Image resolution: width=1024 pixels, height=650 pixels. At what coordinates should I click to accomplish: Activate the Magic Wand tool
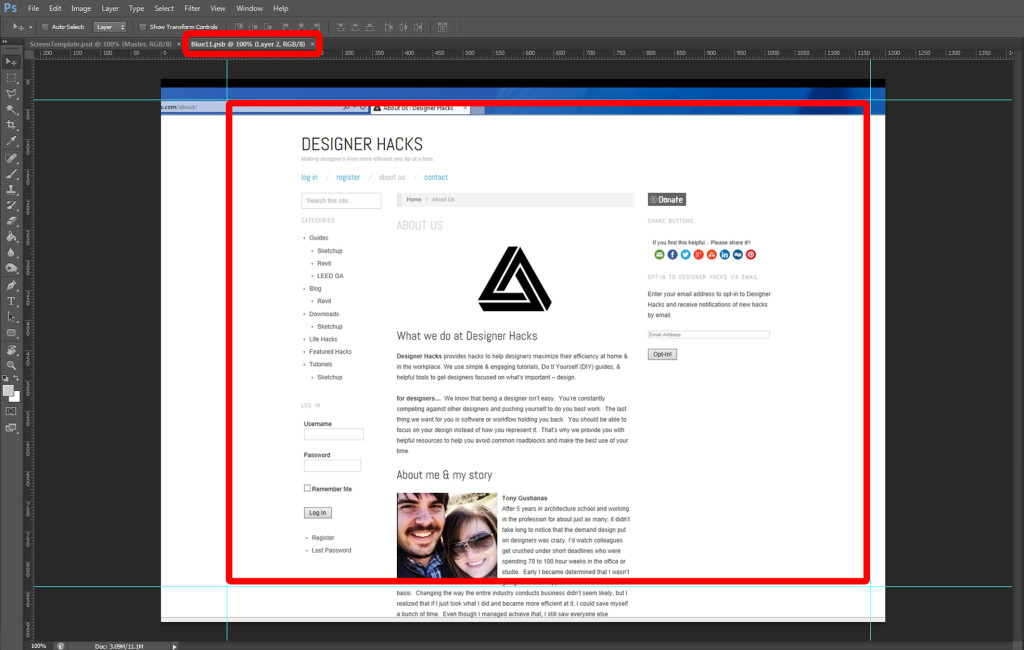pyautogui.click(x=11, y=109)
